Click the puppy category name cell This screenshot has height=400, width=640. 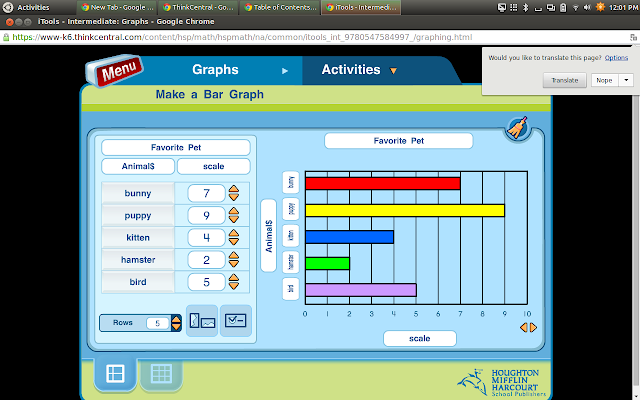[x=138, y=215]
